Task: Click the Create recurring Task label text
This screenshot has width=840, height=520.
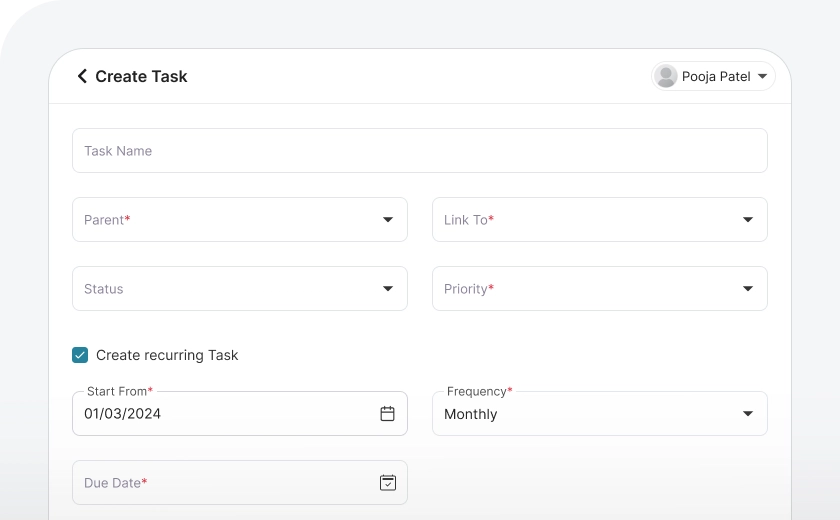Action: pos(167,355)
